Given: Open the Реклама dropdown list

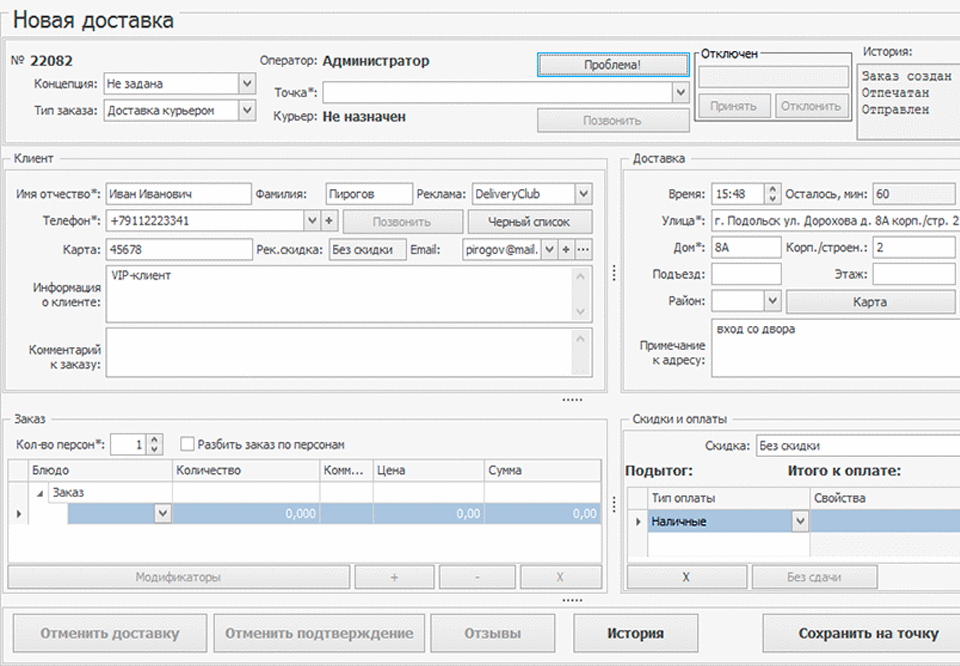Looking at the screenshot, I should click(x=584, y=193).
